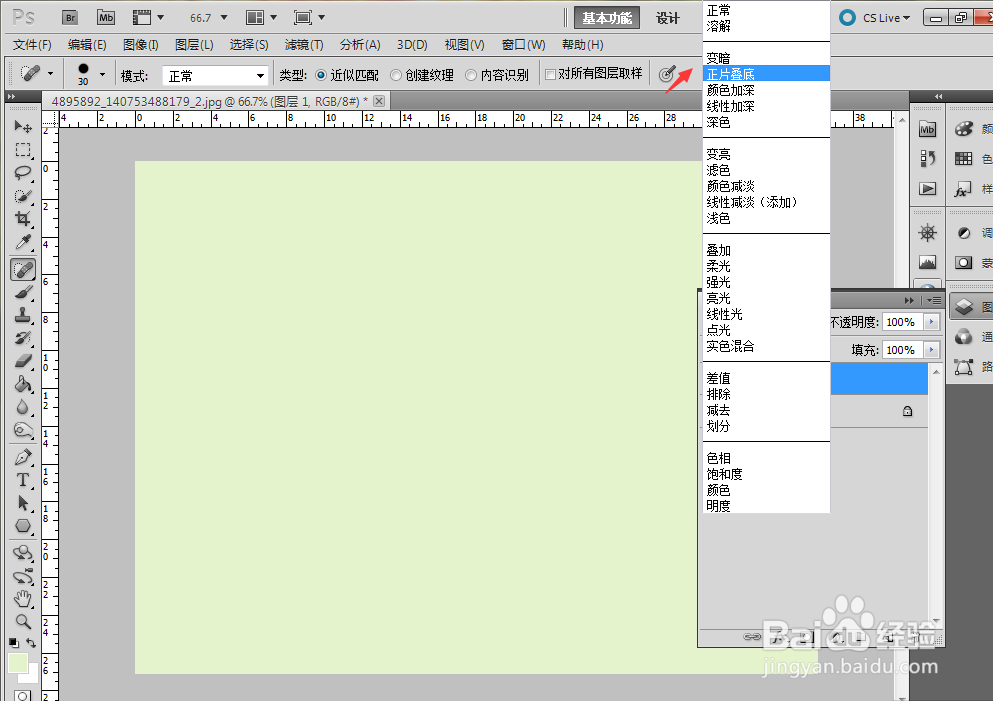Toggle tablet pressure size button
Screen dimensions: 993x701
pos(666,75)
